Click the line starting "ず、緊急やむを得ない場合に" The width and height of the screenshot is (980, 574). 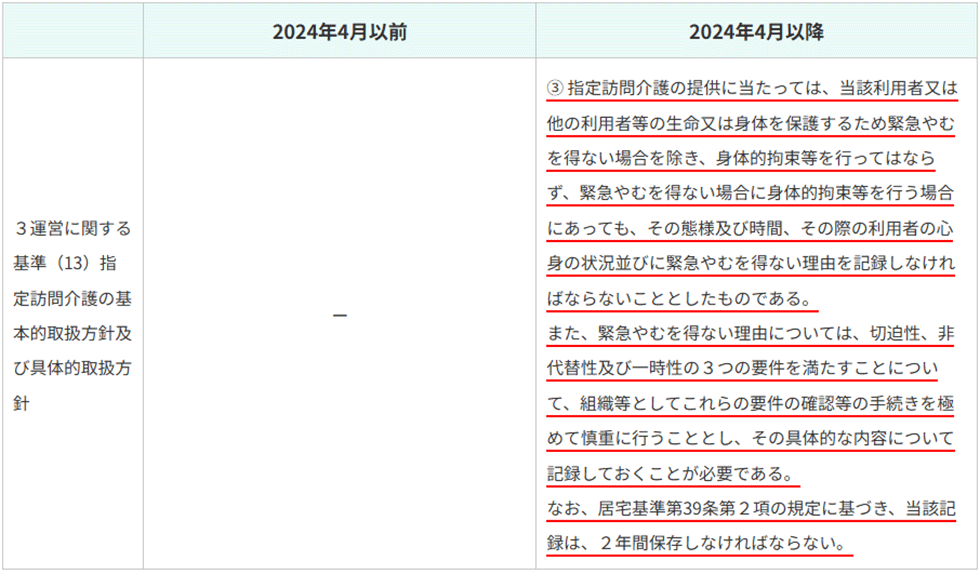click(751, 193)
